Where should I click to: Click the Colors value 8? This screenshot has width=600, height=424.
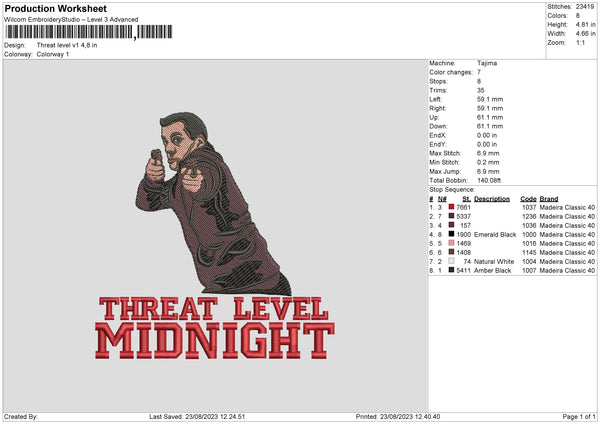(x=578, y=16)
